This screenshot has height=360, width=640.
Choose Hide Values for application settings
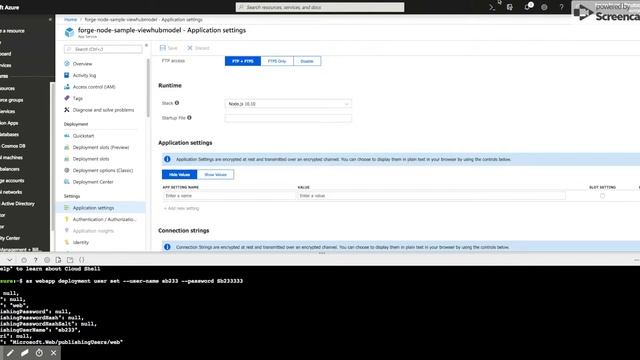click(x=180, y=175)
